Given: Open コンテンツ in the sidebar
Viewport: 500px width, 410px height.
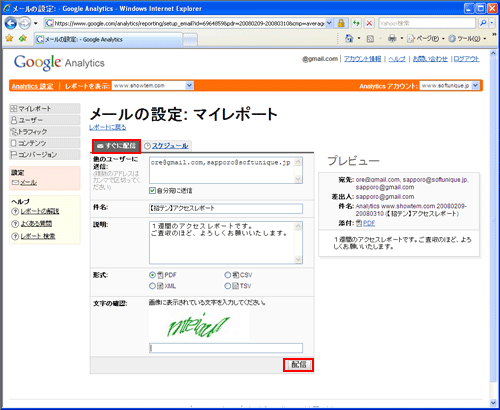Looking at the screenshot, I should (45, 143).
